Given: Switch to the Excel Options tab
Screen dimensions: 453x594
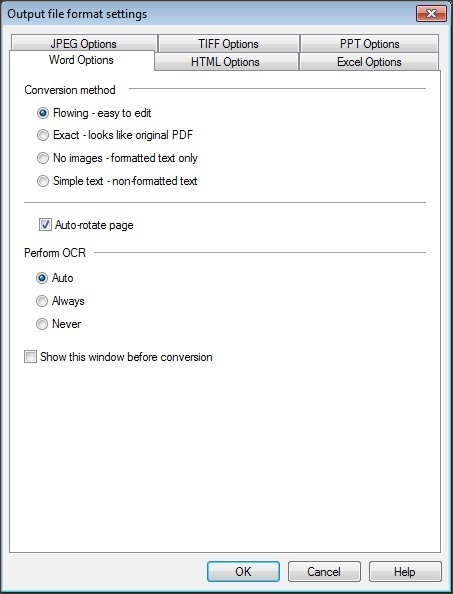Looking at the screenshot, I should click(x=369, y=62).
